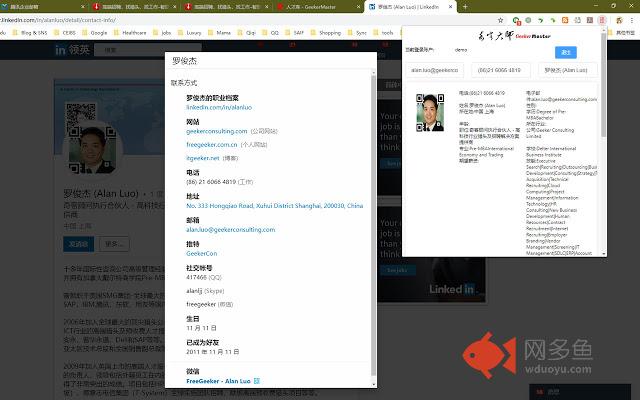
Task: Click the GeekerMaster popup scroll down arrow
Action: pos(604,253)
